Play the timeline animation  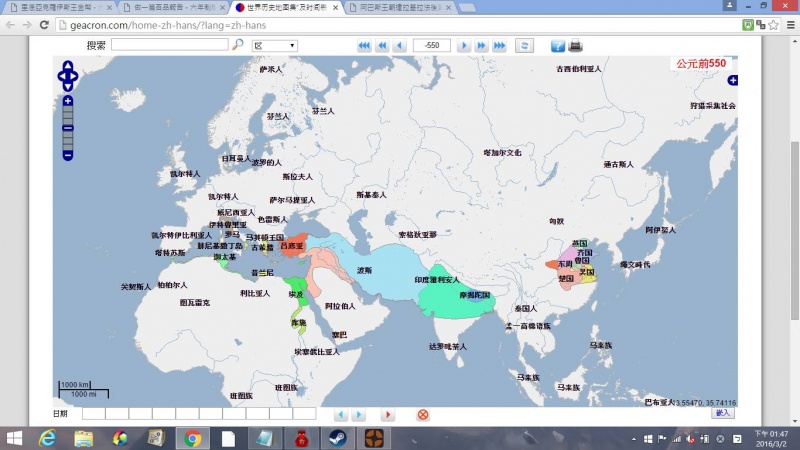(x=388, y=414)
